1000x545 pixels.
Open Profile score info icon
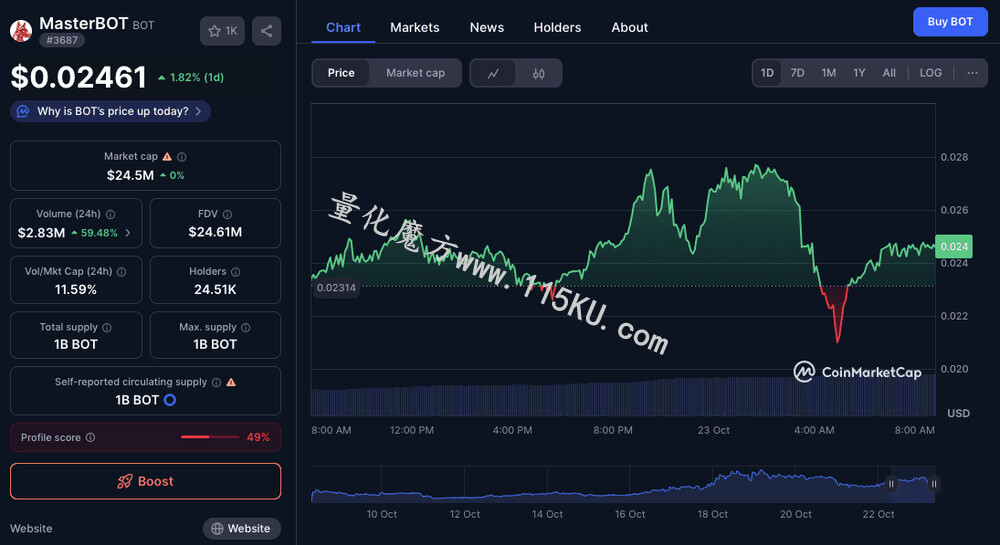tap(91, 437)
